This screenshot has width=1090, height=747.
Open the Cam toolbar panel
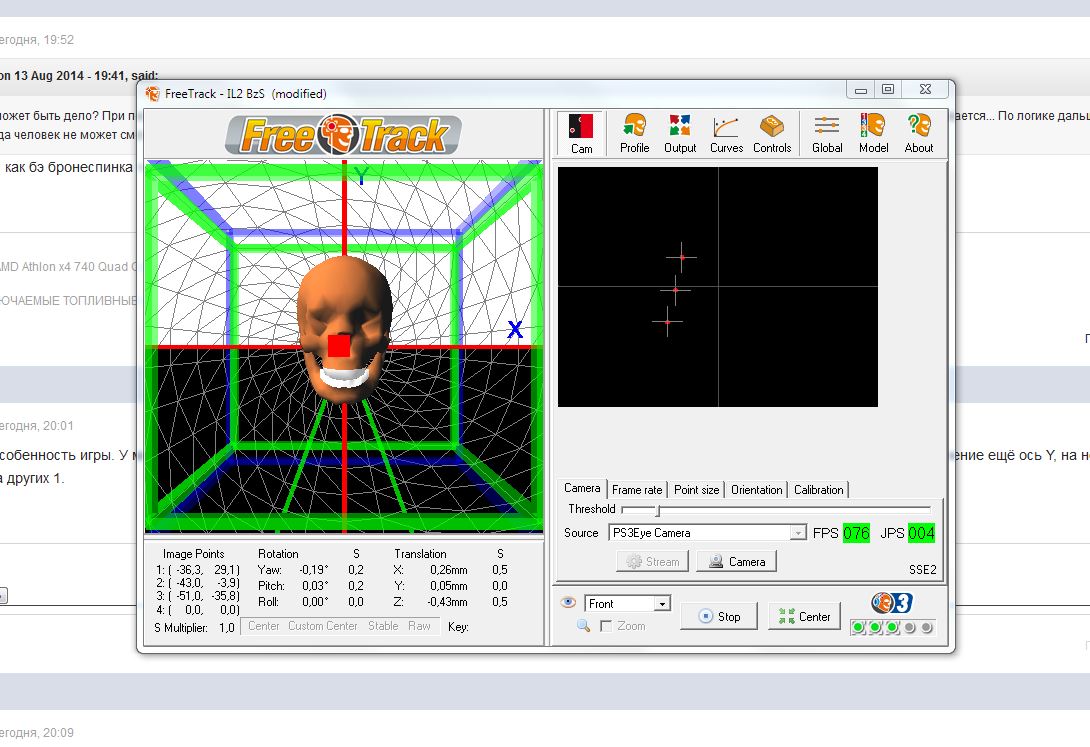581,133
